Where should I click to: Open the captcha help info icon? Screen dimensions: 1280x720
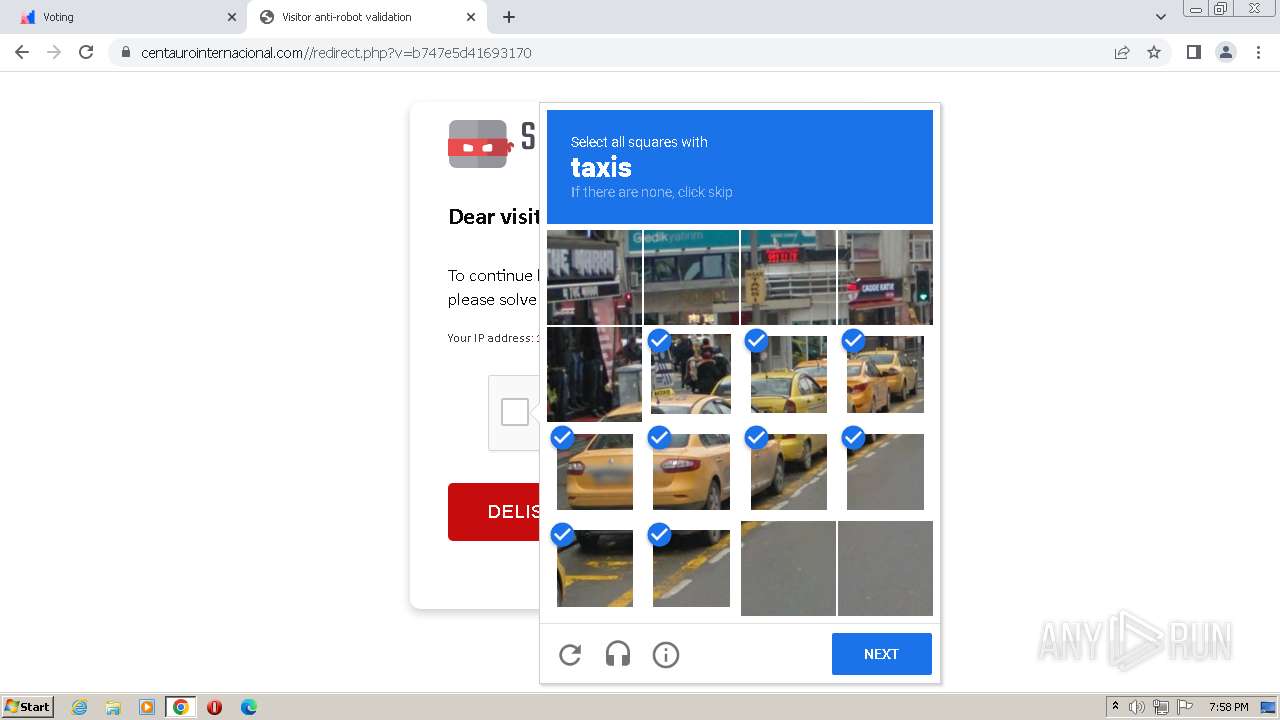[x=666, y=655]
